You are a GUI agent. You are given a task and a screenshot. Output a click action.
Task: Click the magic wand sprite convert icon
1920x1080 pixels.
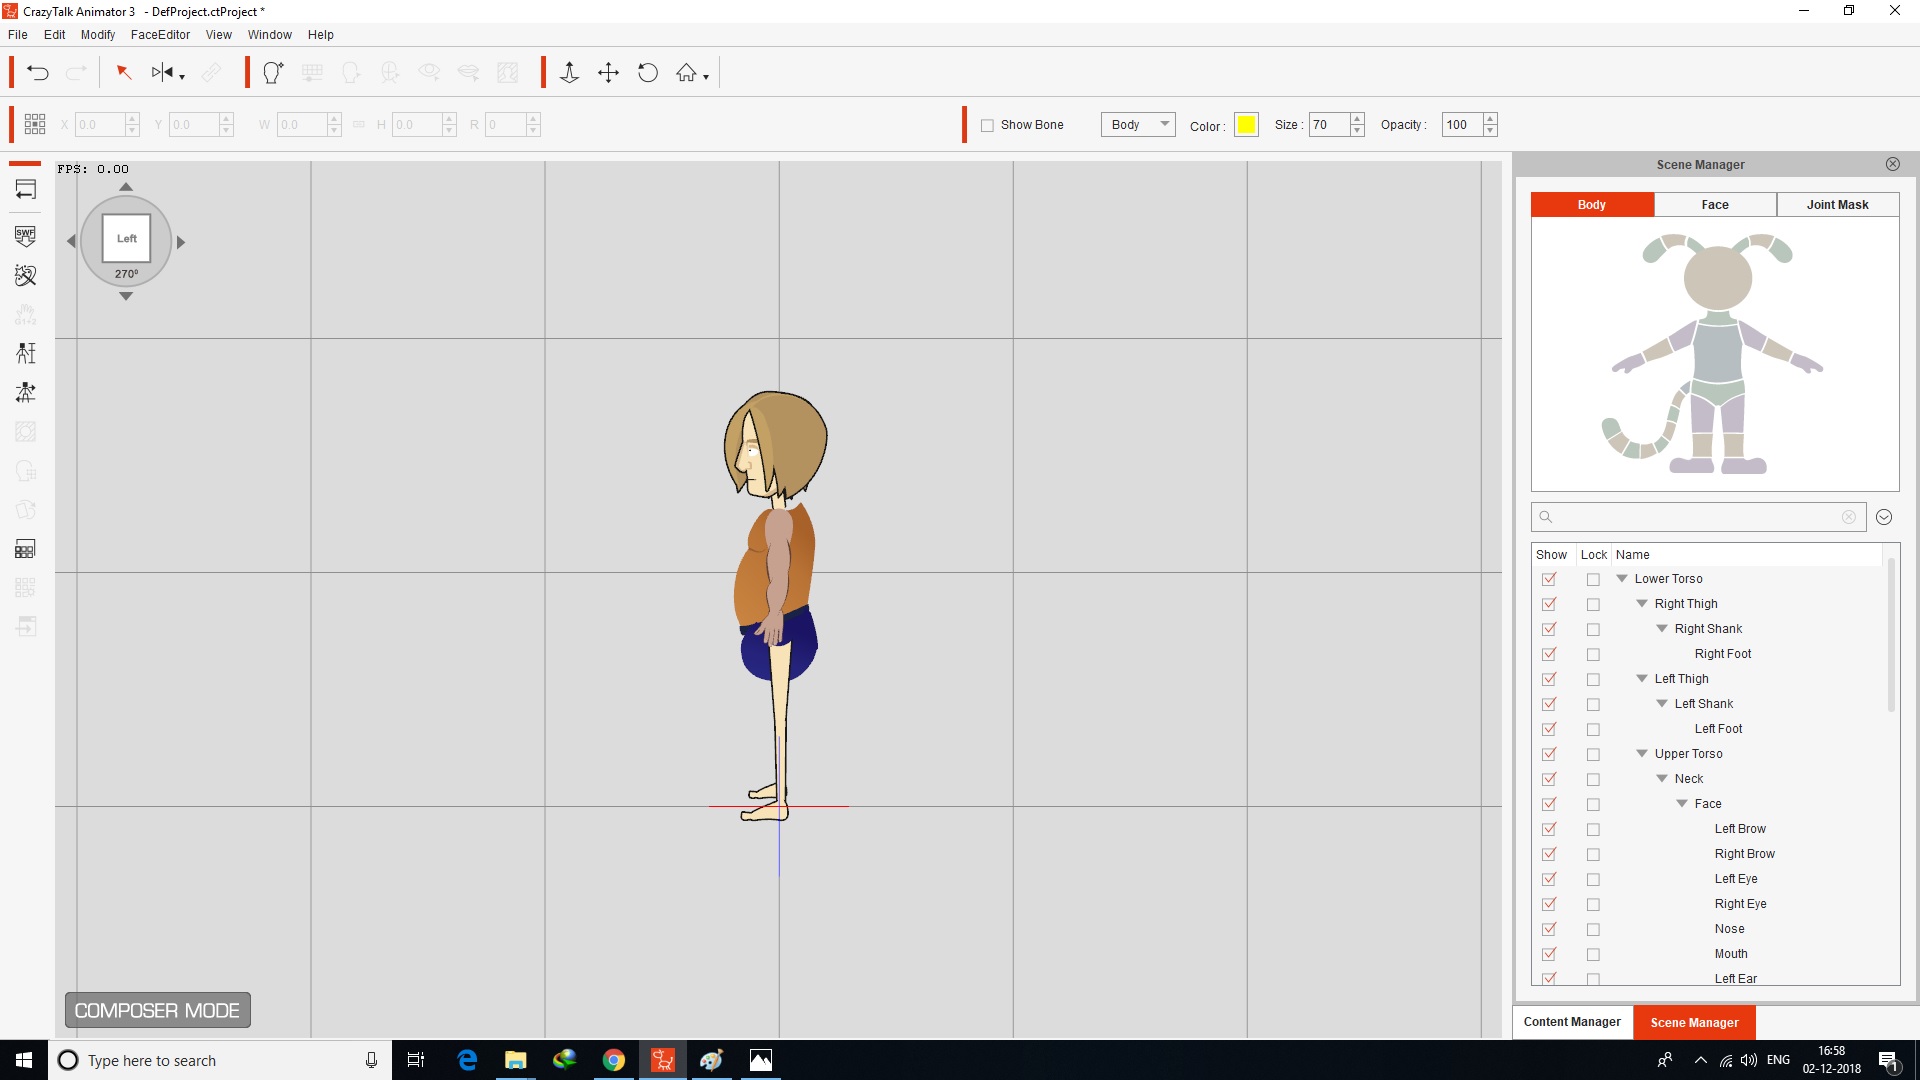(x=26, y=275)
